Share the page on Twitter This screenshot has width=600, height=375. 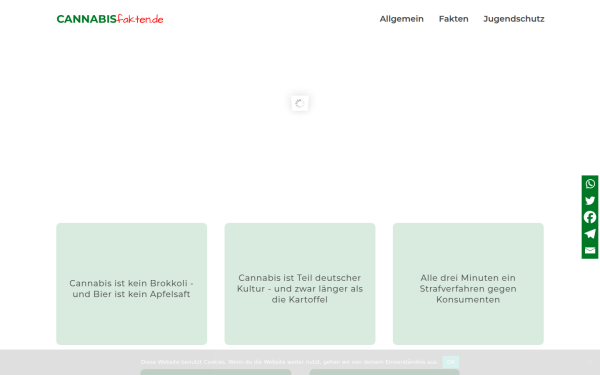[590, 201]
